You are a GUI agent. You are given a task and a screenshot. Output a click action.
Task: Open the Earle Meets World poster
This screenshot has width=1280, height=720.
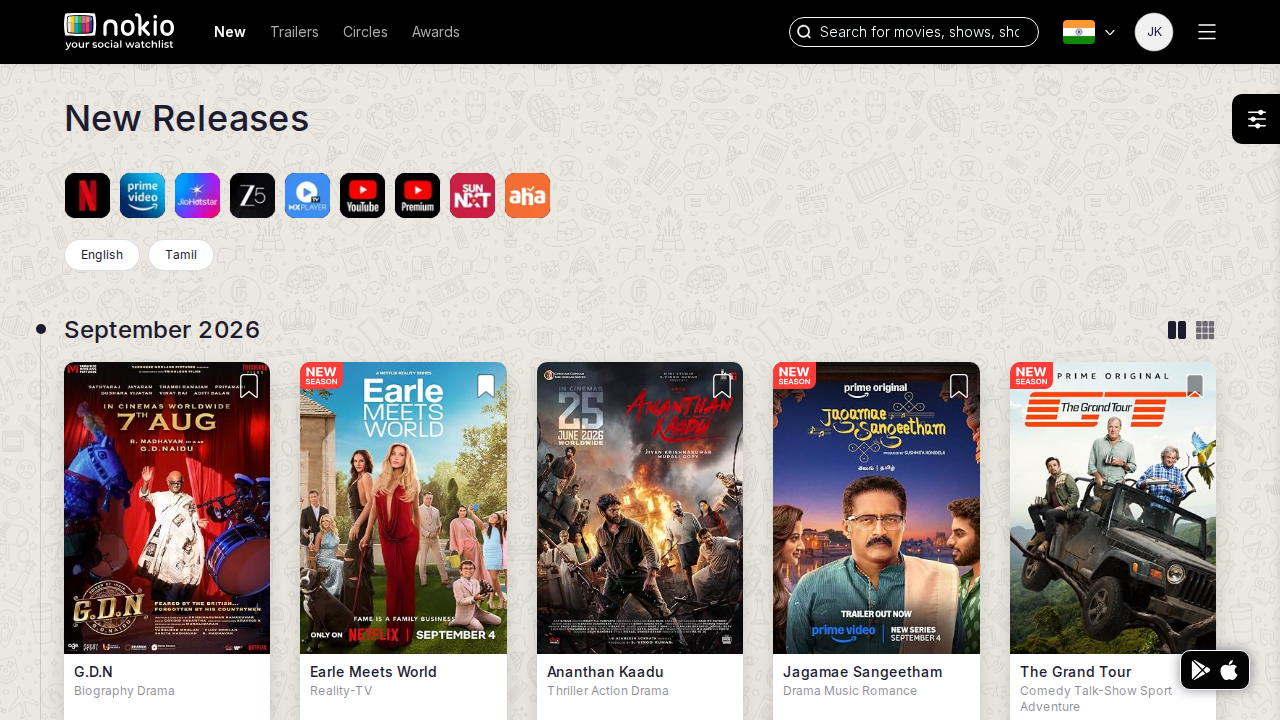pyautogui.click(x=403, y=508)
